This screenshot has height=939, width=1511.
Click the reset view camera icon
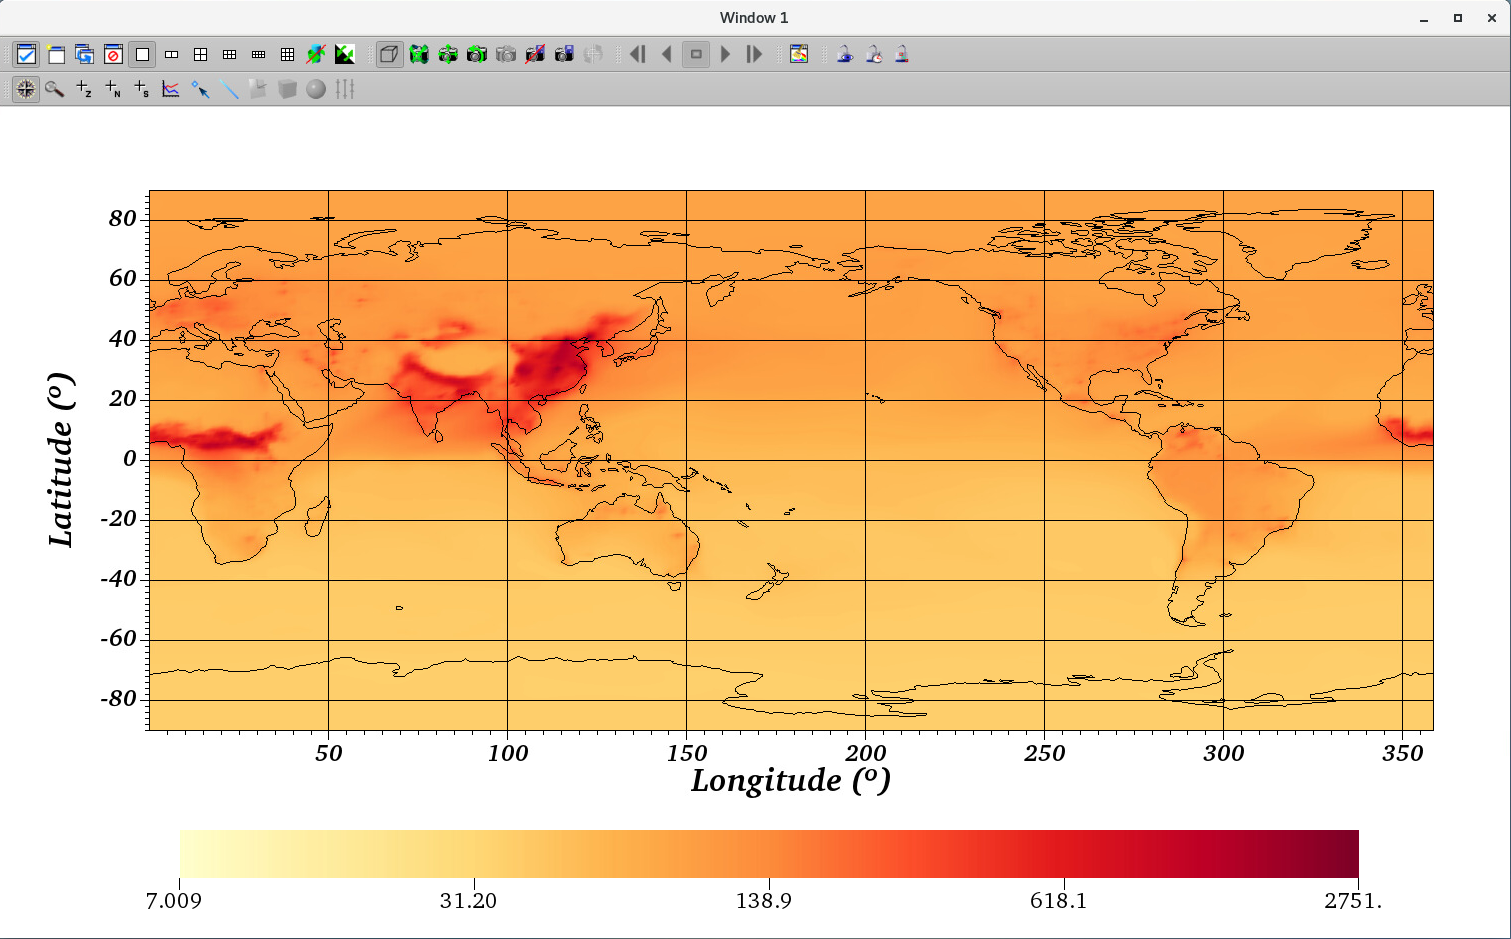[x=419, y=54]
